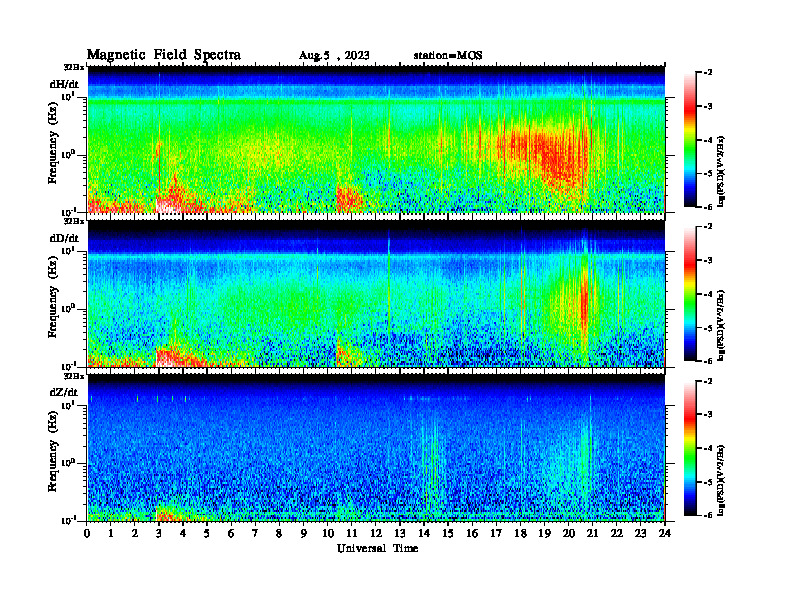792x612 pixels.
Task: Click the -3 value on dZ/dt color scale
Action: coord(707,415)
